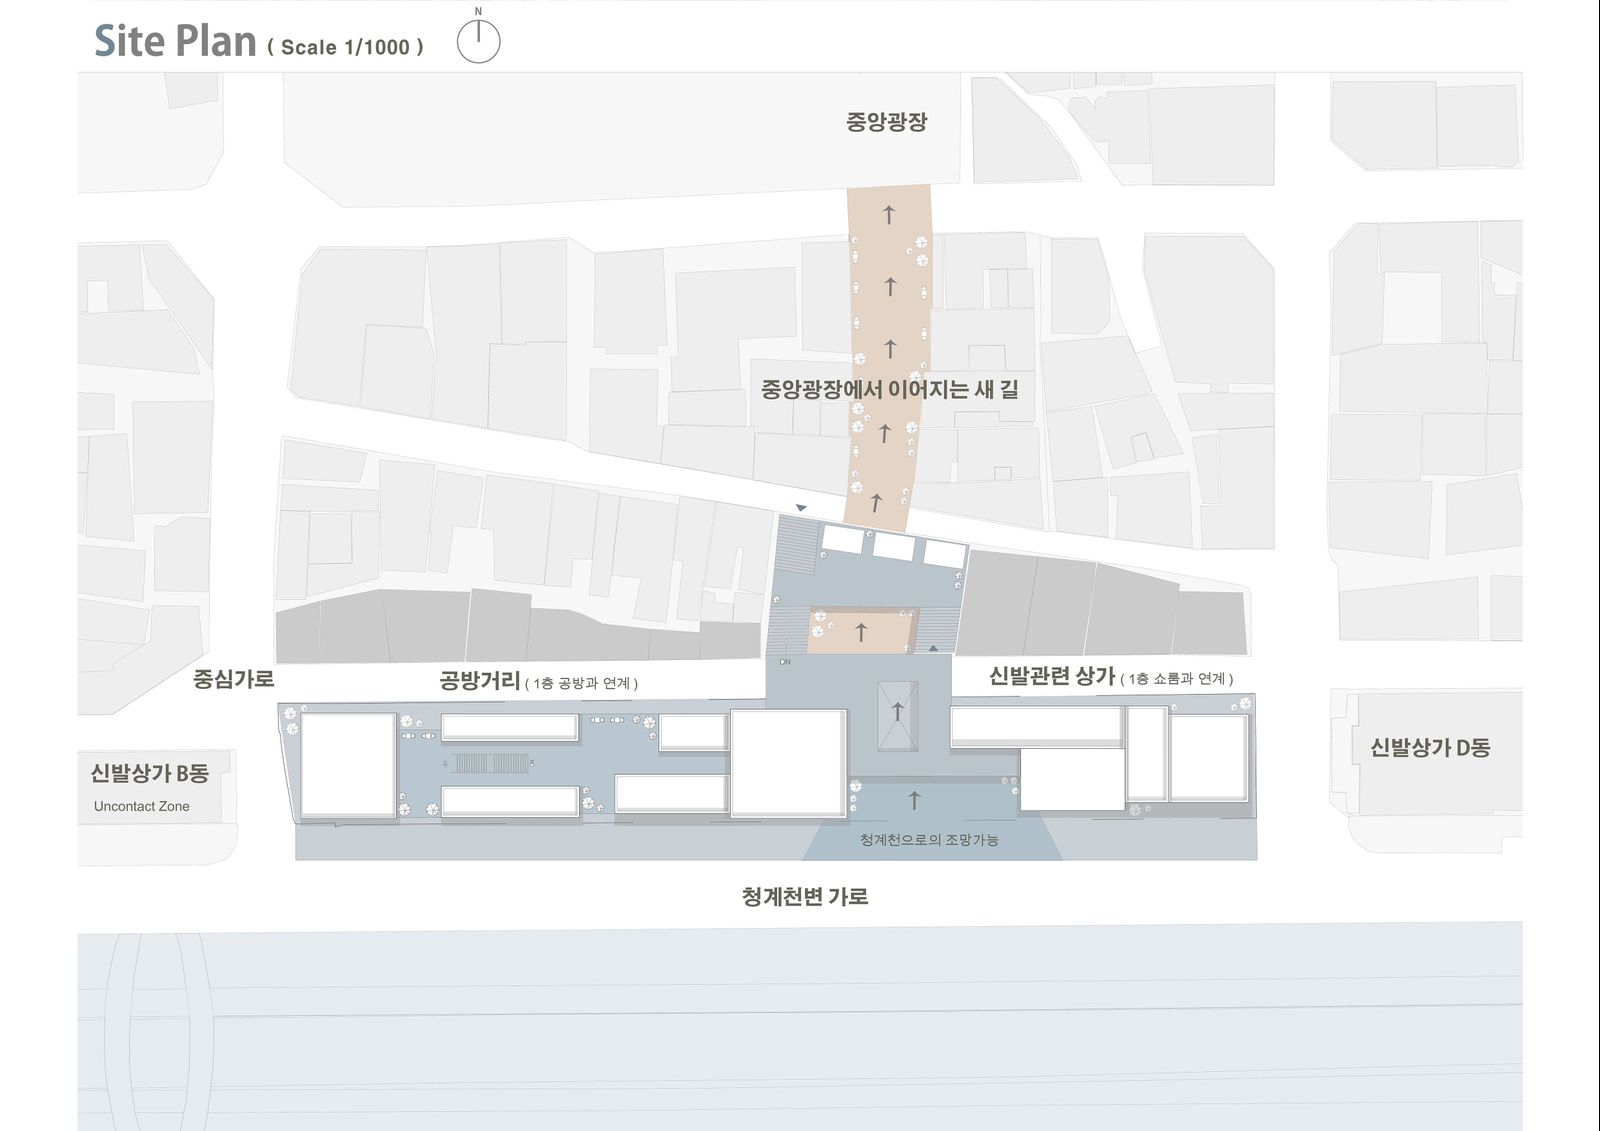Click the north arrow compass symbol
This screenshot has height=1131, width=1600.
[x=478, y=36]
